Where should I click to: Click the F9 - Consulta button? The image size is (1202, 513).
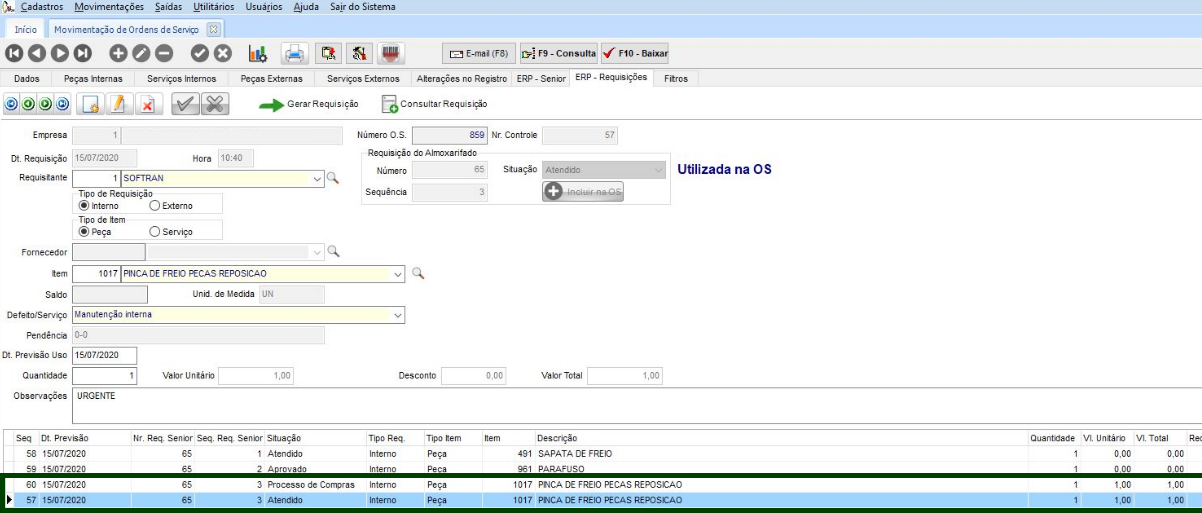point(559,53)
